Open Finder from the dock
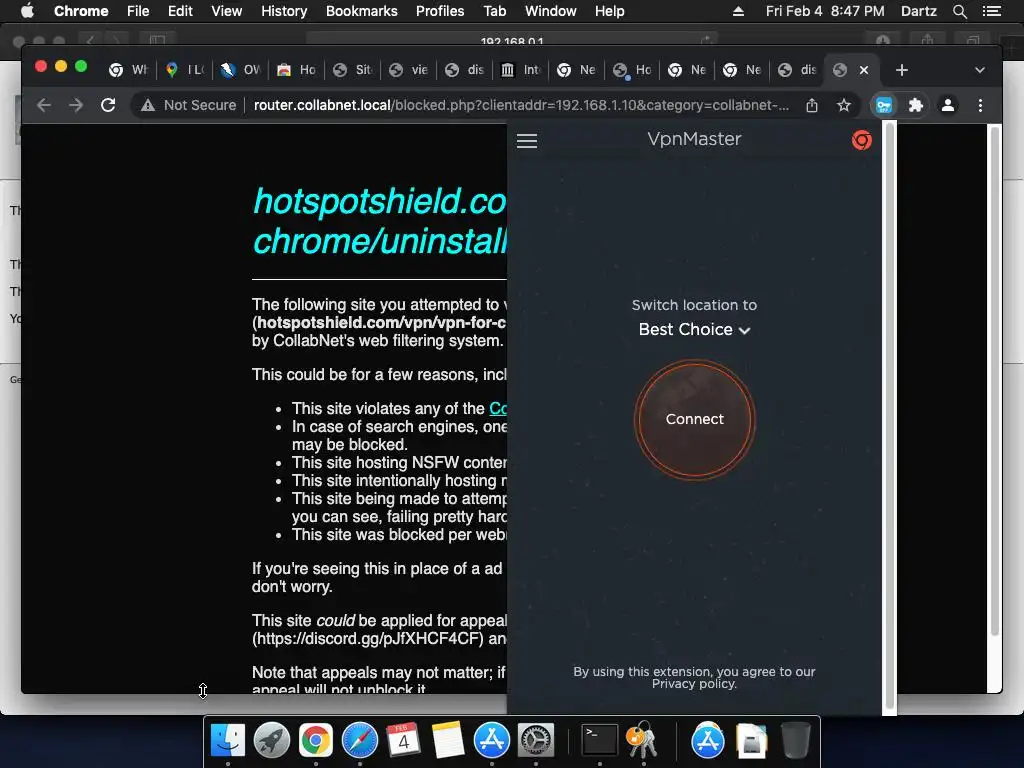 (228, 741)
